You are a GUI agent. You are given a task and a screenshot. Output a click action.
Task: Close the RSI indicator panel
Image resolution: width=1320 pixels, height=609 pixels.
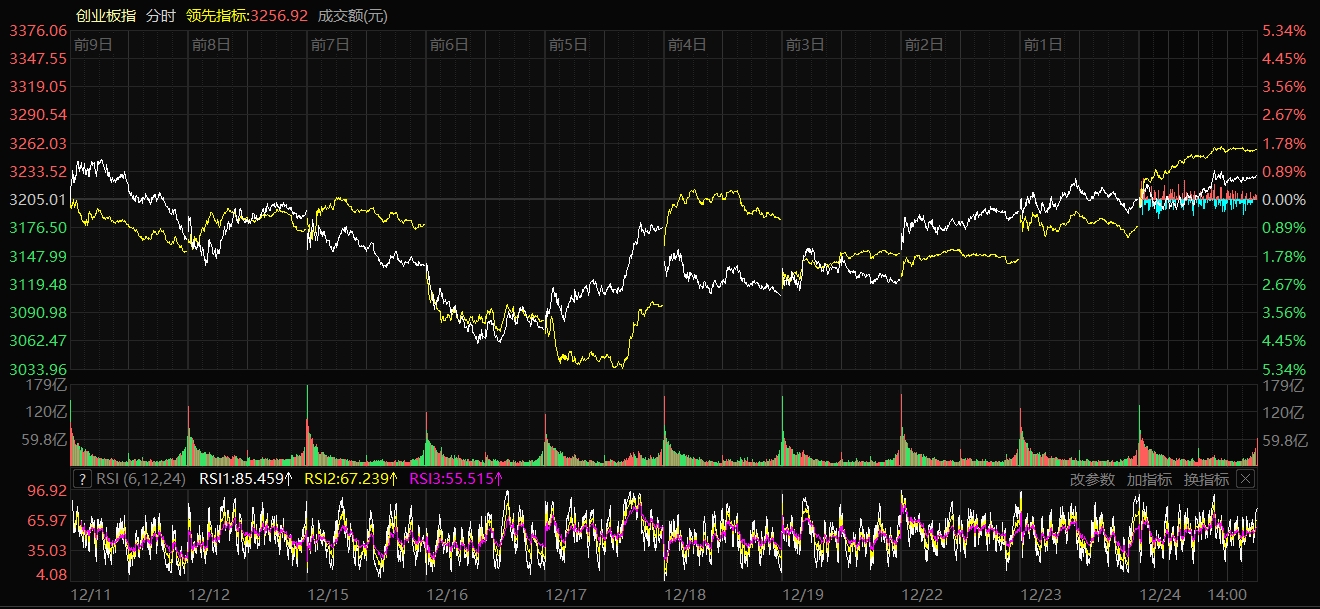click(x=1245, y=479)
